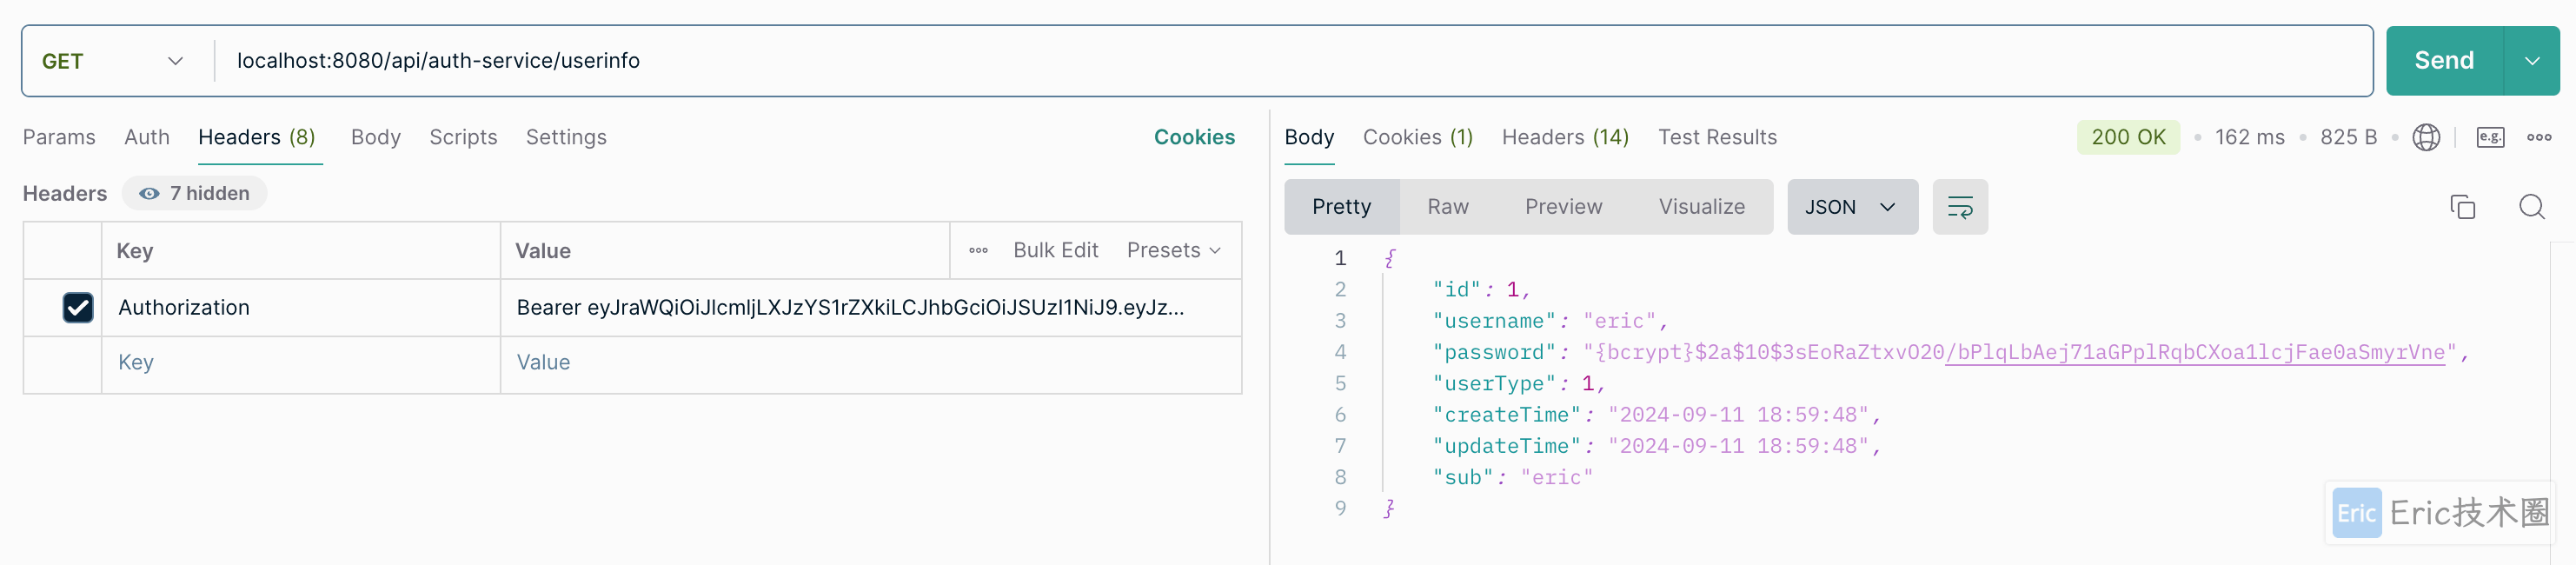This screenshot has width=2576, height=565.
Task: Select the response Body tab
Action: (x=1309, y=137)
